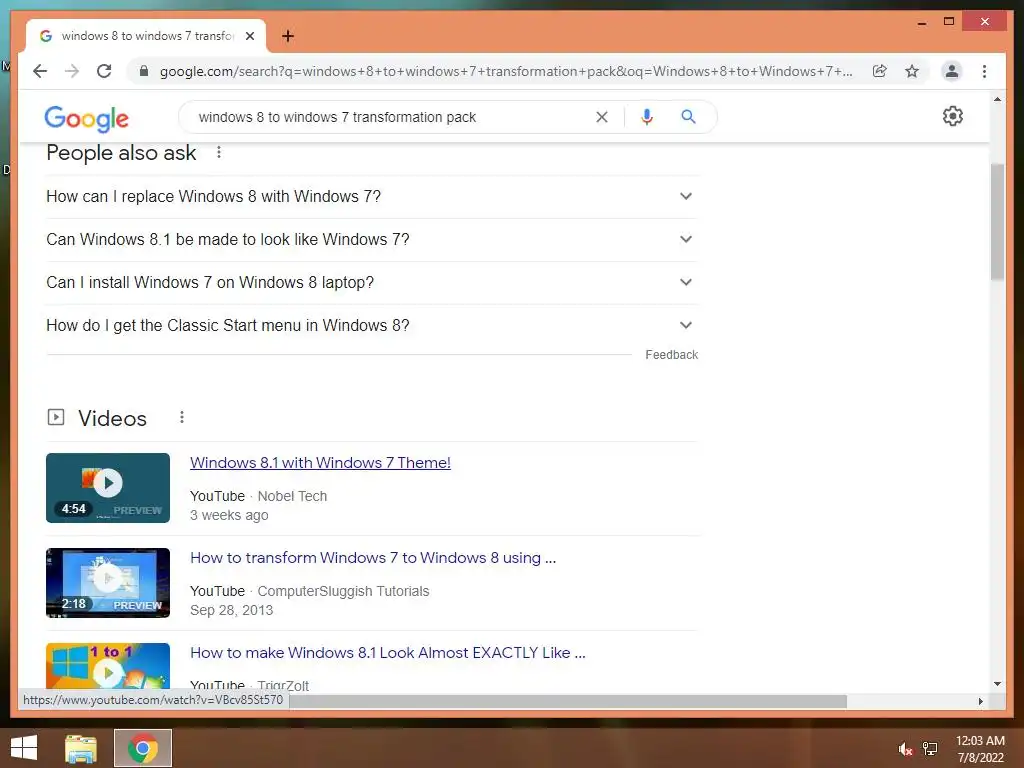View site info via the padlock icon
Image resolution: width=1024 pixels, height=768 pixels.
point(144,71)
